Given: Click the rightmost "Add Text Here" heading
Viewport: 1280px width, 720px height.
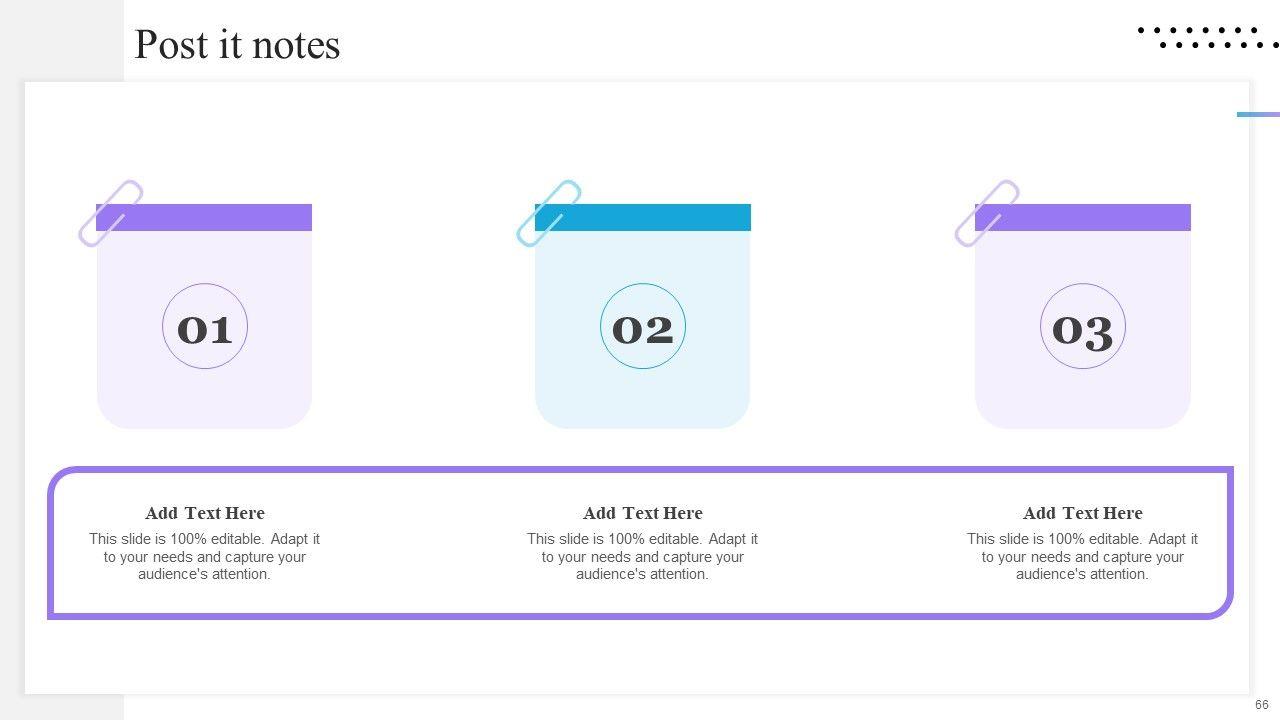Looking at the screenshot, I should click(x=1082, y=513).
